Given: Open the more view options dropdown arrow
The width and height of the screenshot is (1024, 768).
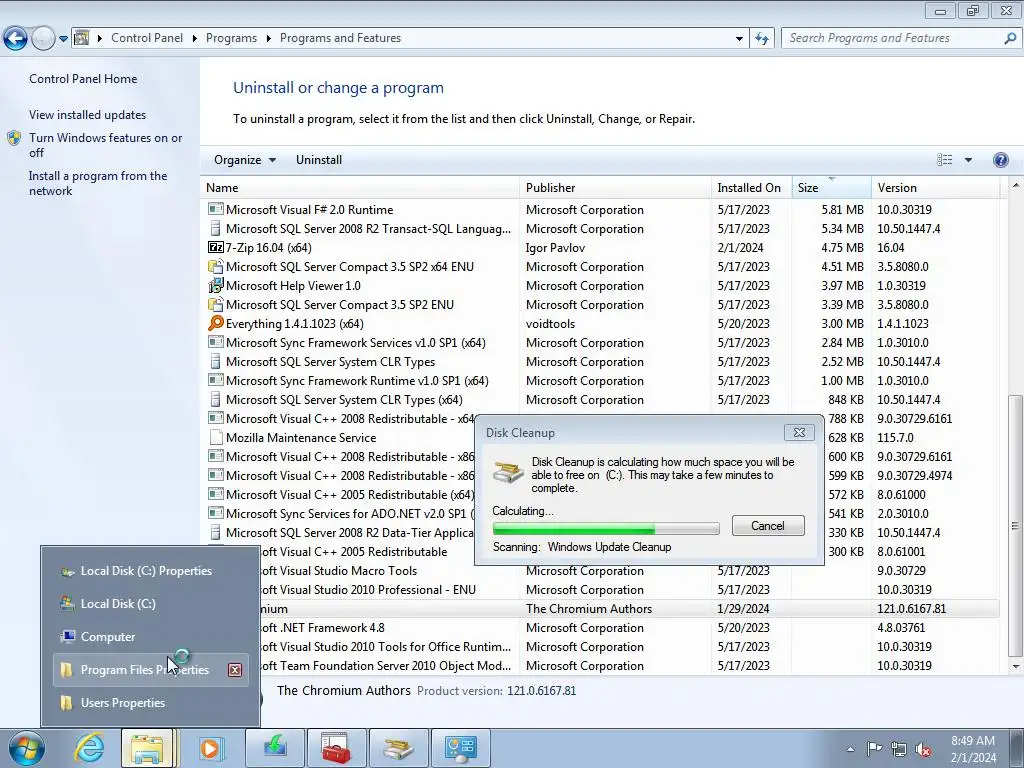Looking at the screenshot, I should [968, 160].
